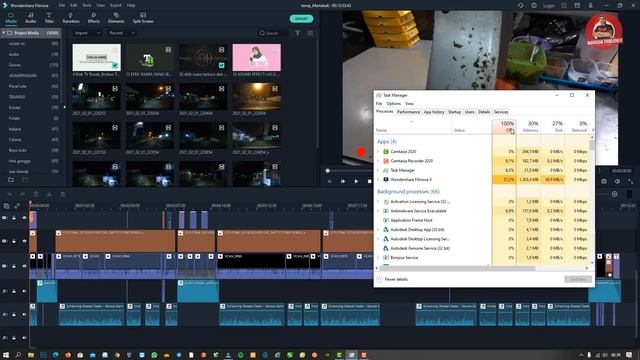Open the Split Screen panel icon
This screenshot has width=640, height=360.
point(143,16)
